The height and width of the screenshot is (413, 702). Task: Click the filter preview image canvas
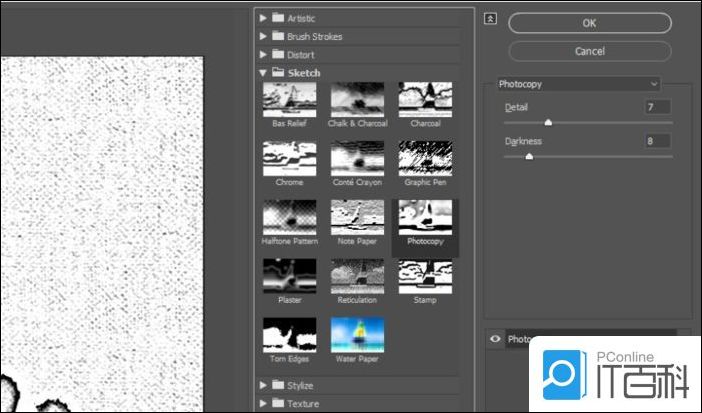[x=102, y=234]
